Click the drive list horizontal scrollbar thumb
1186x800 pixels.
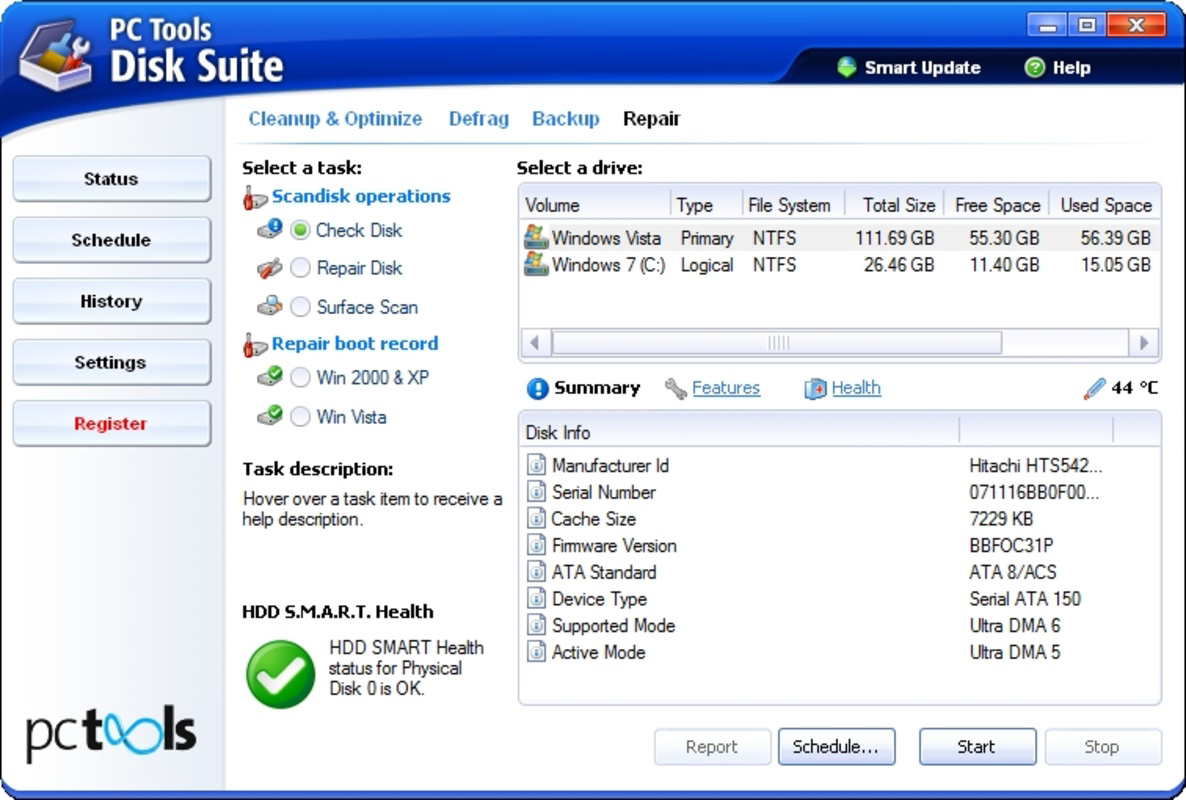(777, 343)
